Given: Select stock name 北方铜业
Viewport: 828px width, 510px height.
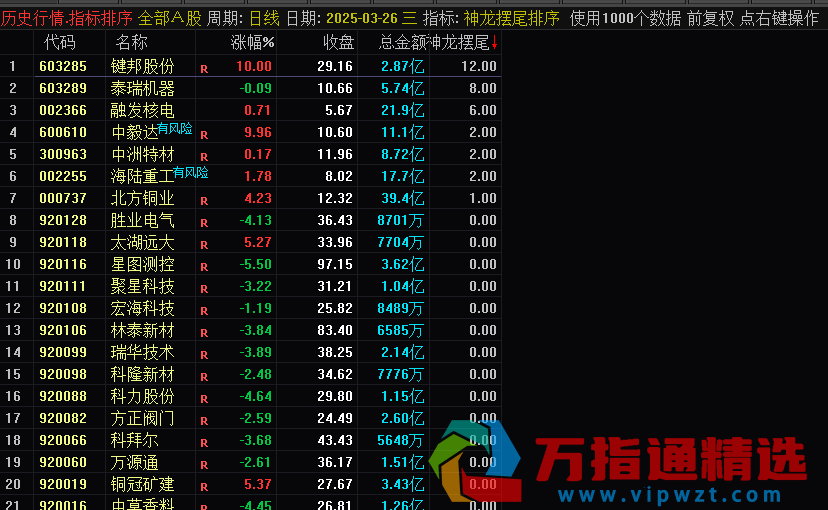Looking at the screenshot, I should click(x=143, y=199).
